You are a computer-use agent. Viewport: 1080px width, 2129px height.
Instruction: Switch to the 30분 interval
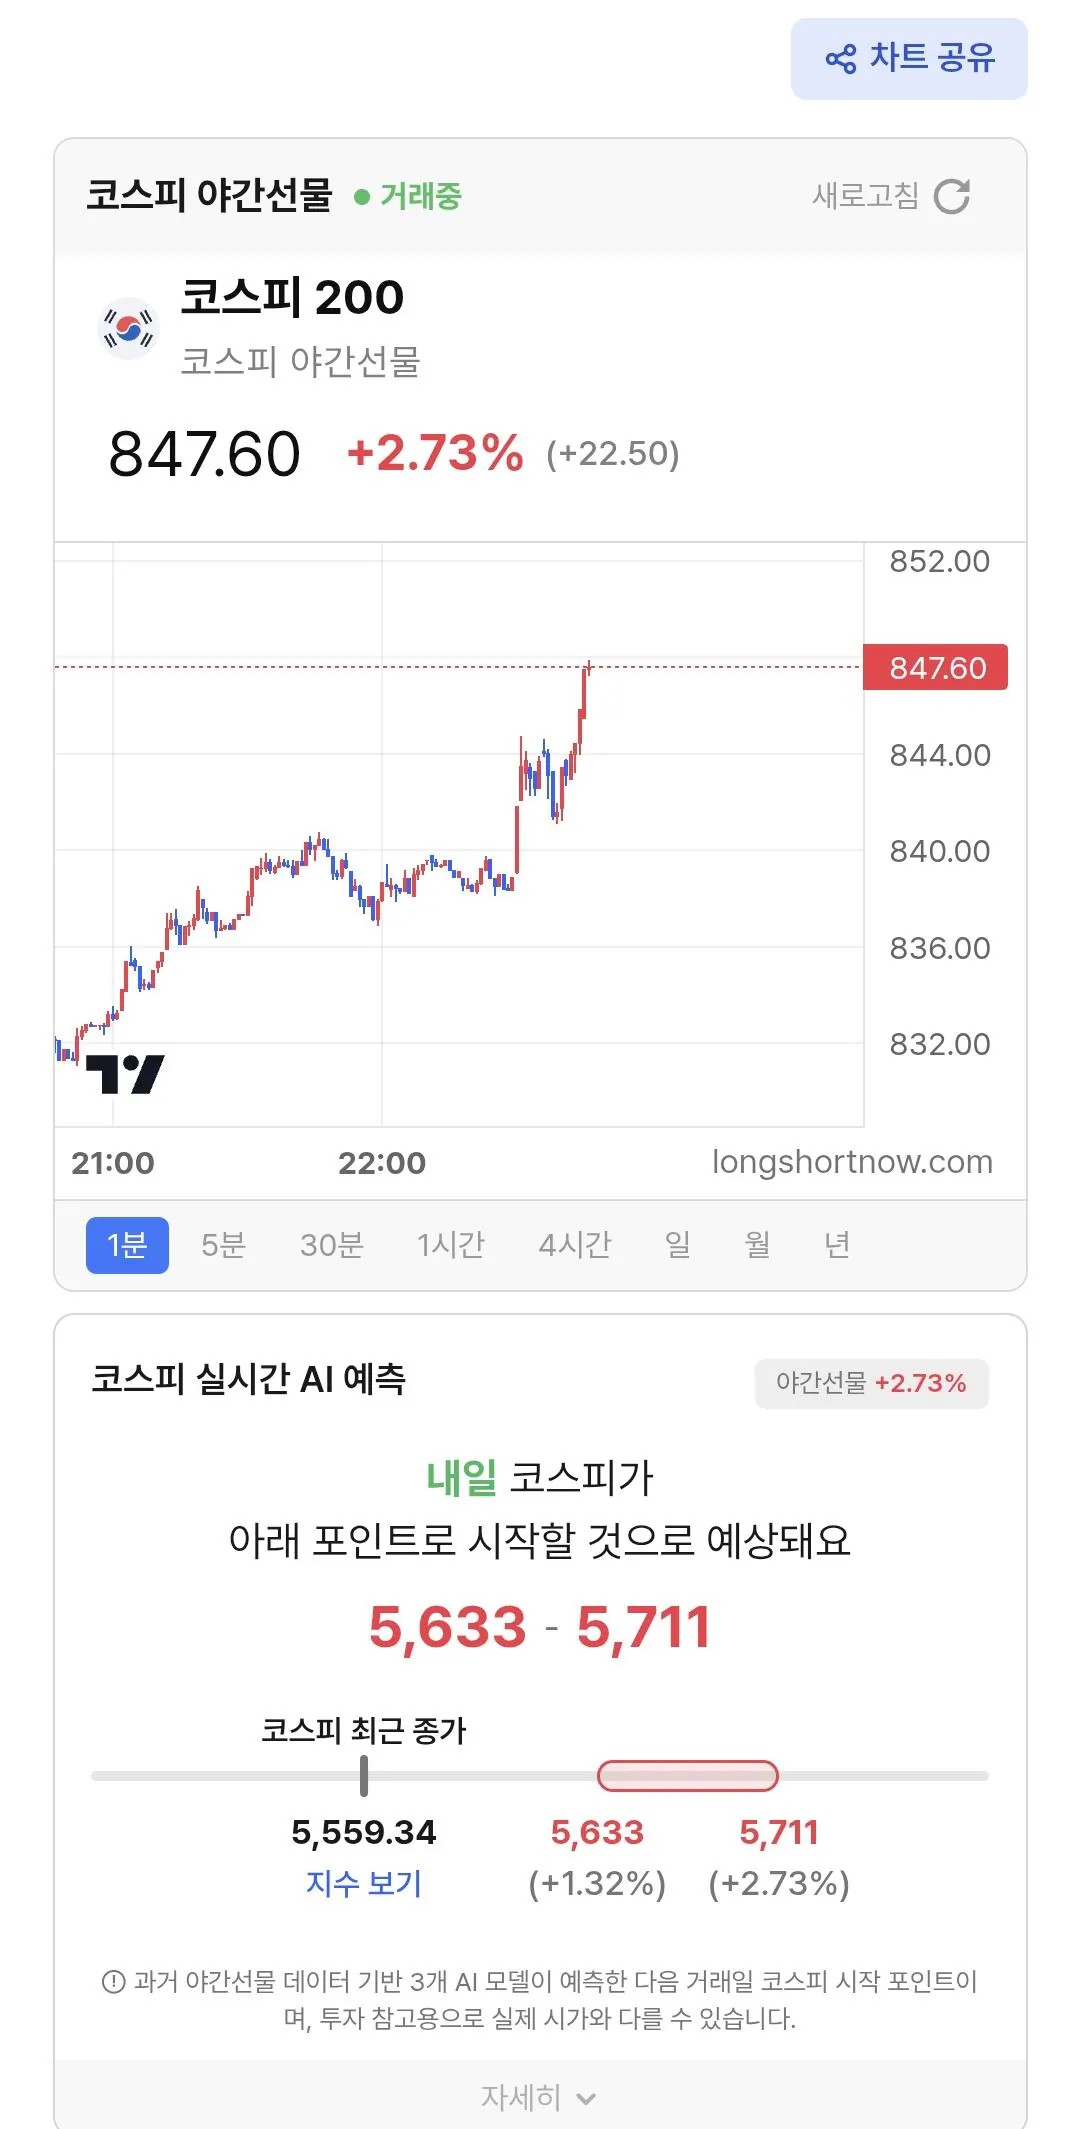click(x=332, y=1245)
